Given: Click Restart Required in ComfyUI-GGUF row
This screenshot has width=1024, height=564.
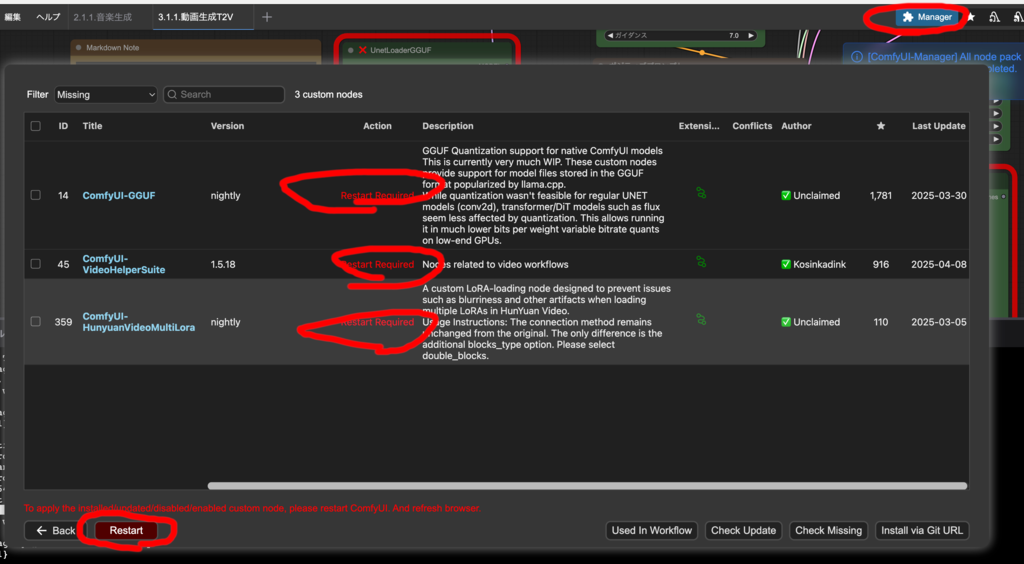Looking at the screenshot, I should click(x=377, y=196).
